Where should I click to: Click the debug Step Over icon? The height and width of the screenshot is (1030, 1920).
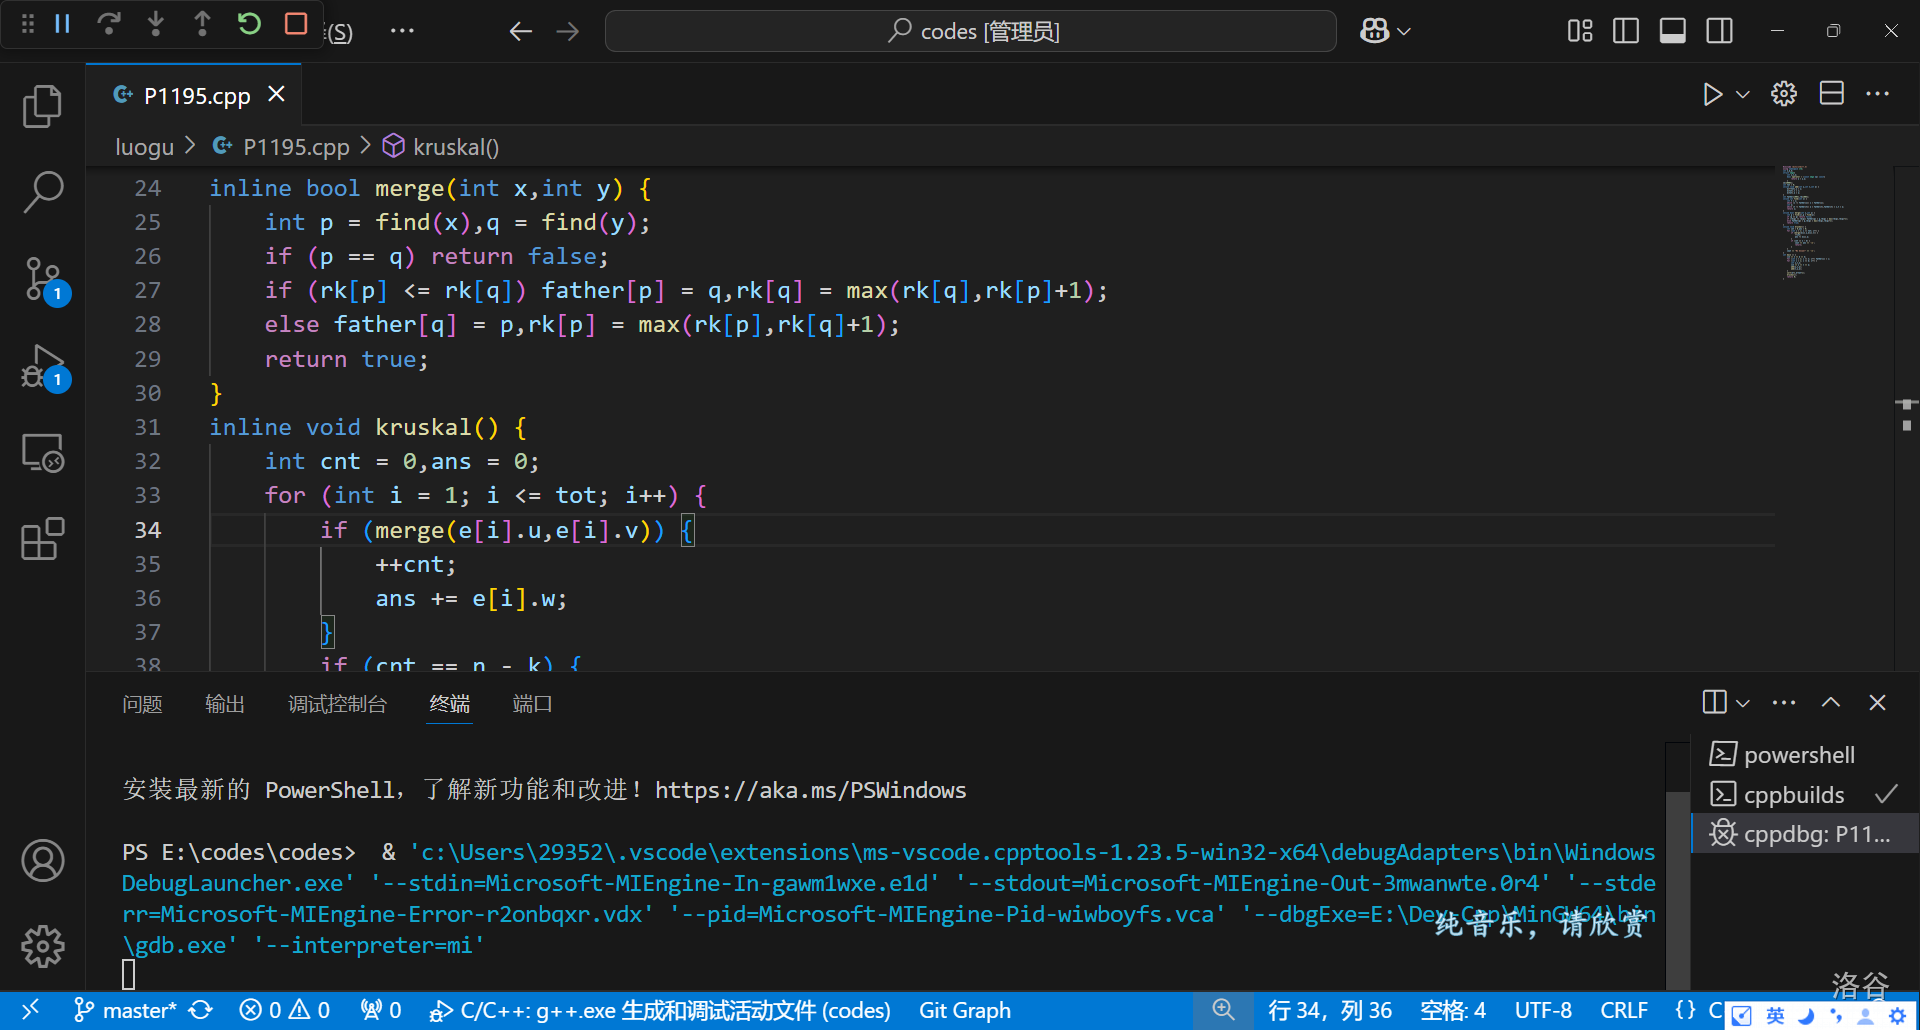109,24
